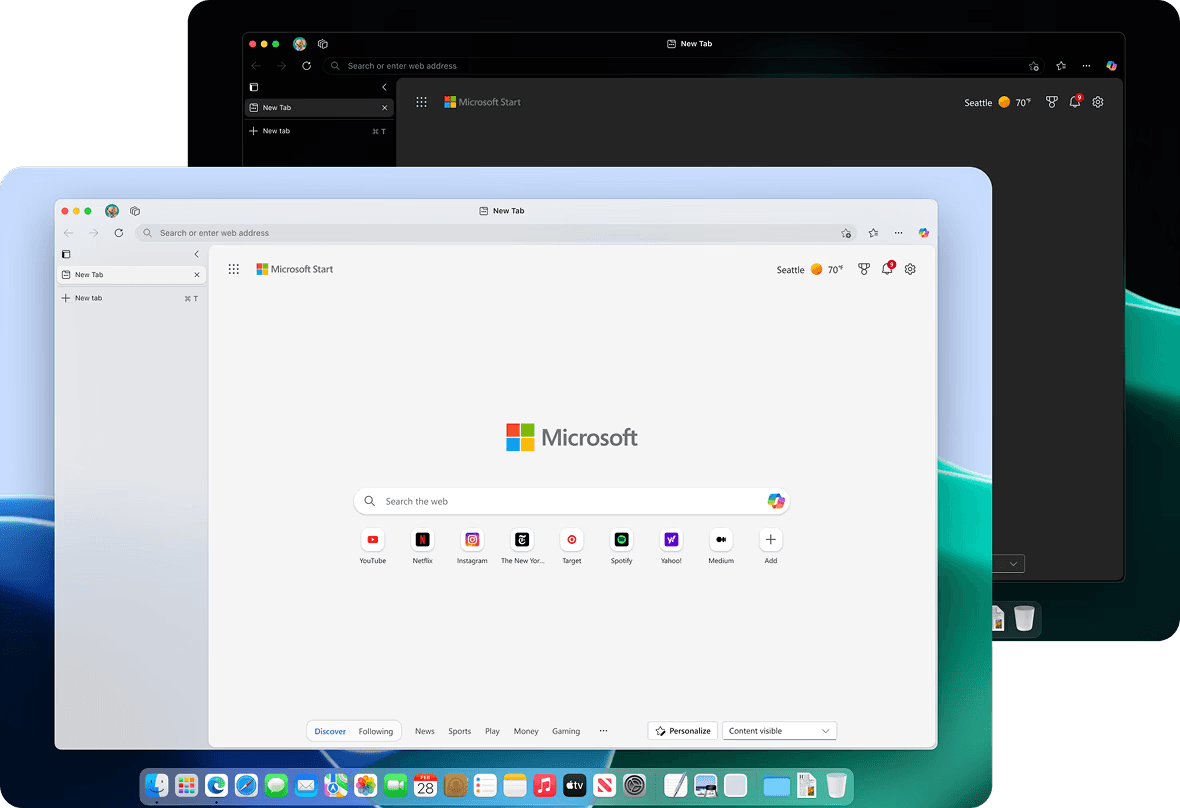Click New tab button in front window sidebar
Screen dimensions: 1180x808
(131, 298)
